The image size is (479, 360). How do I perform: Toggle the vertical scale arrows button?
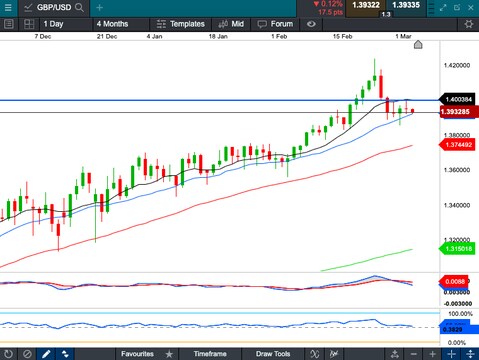coord(470,354)
